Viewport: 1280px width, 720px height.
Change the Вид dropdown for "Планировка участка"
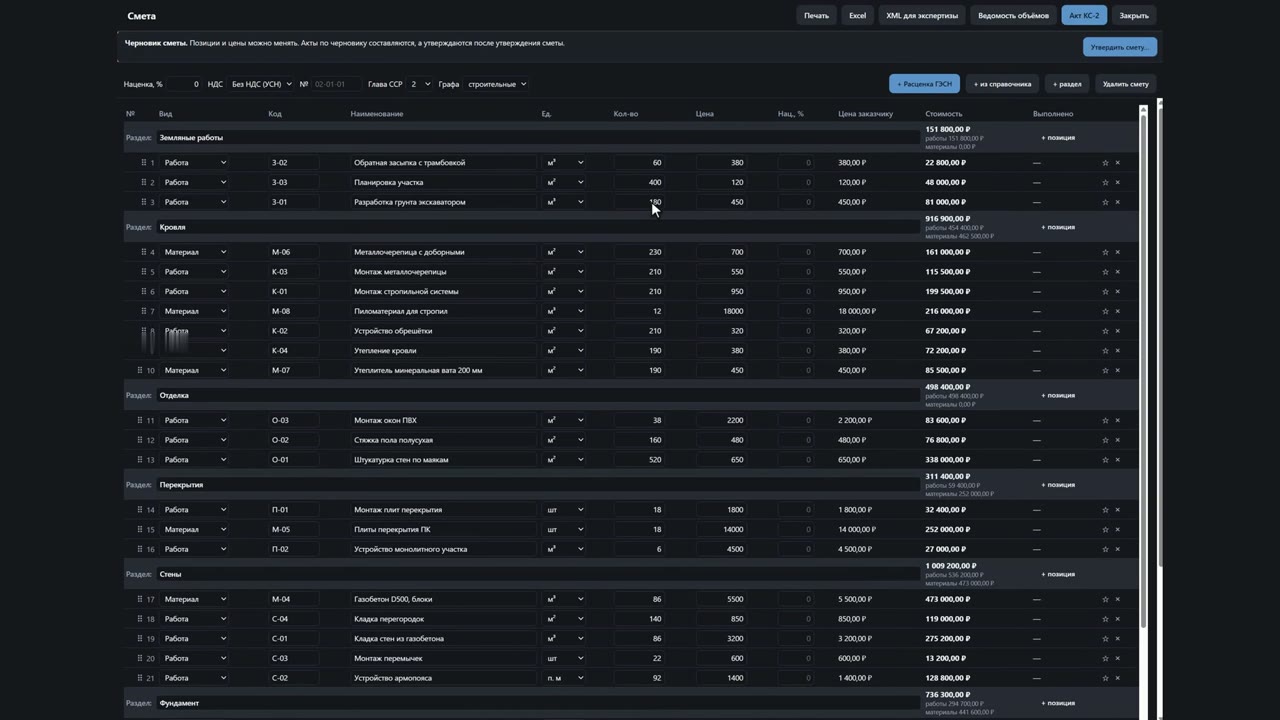click(195, 182)
